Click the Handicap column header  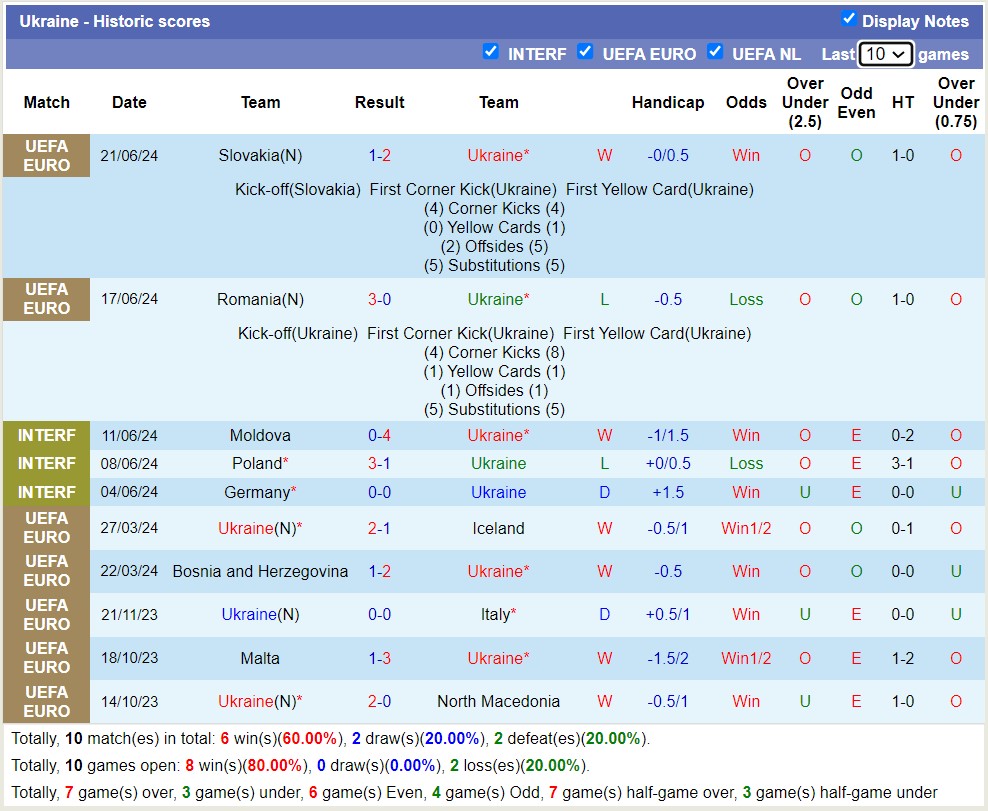pos(668,102)
